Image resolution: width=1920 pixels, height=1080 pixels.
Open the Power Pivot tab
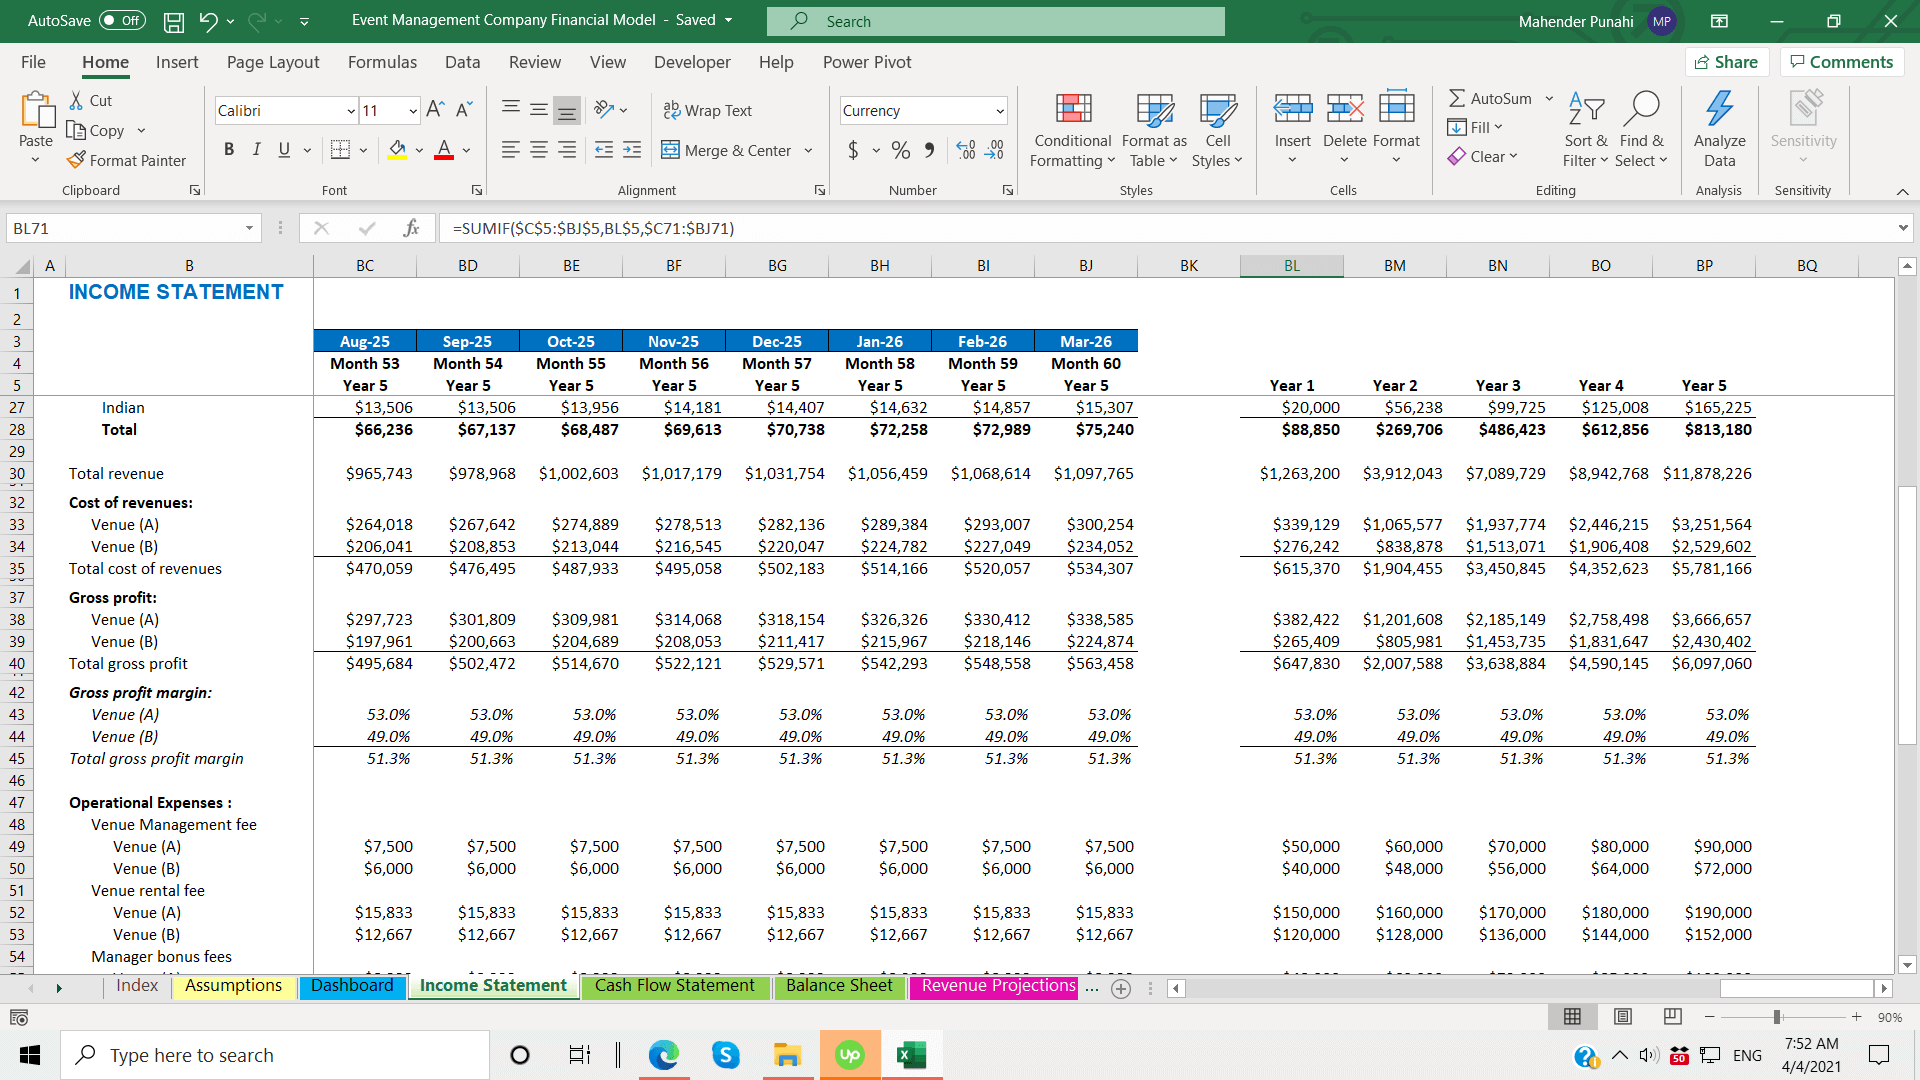[x=867, y=62]
